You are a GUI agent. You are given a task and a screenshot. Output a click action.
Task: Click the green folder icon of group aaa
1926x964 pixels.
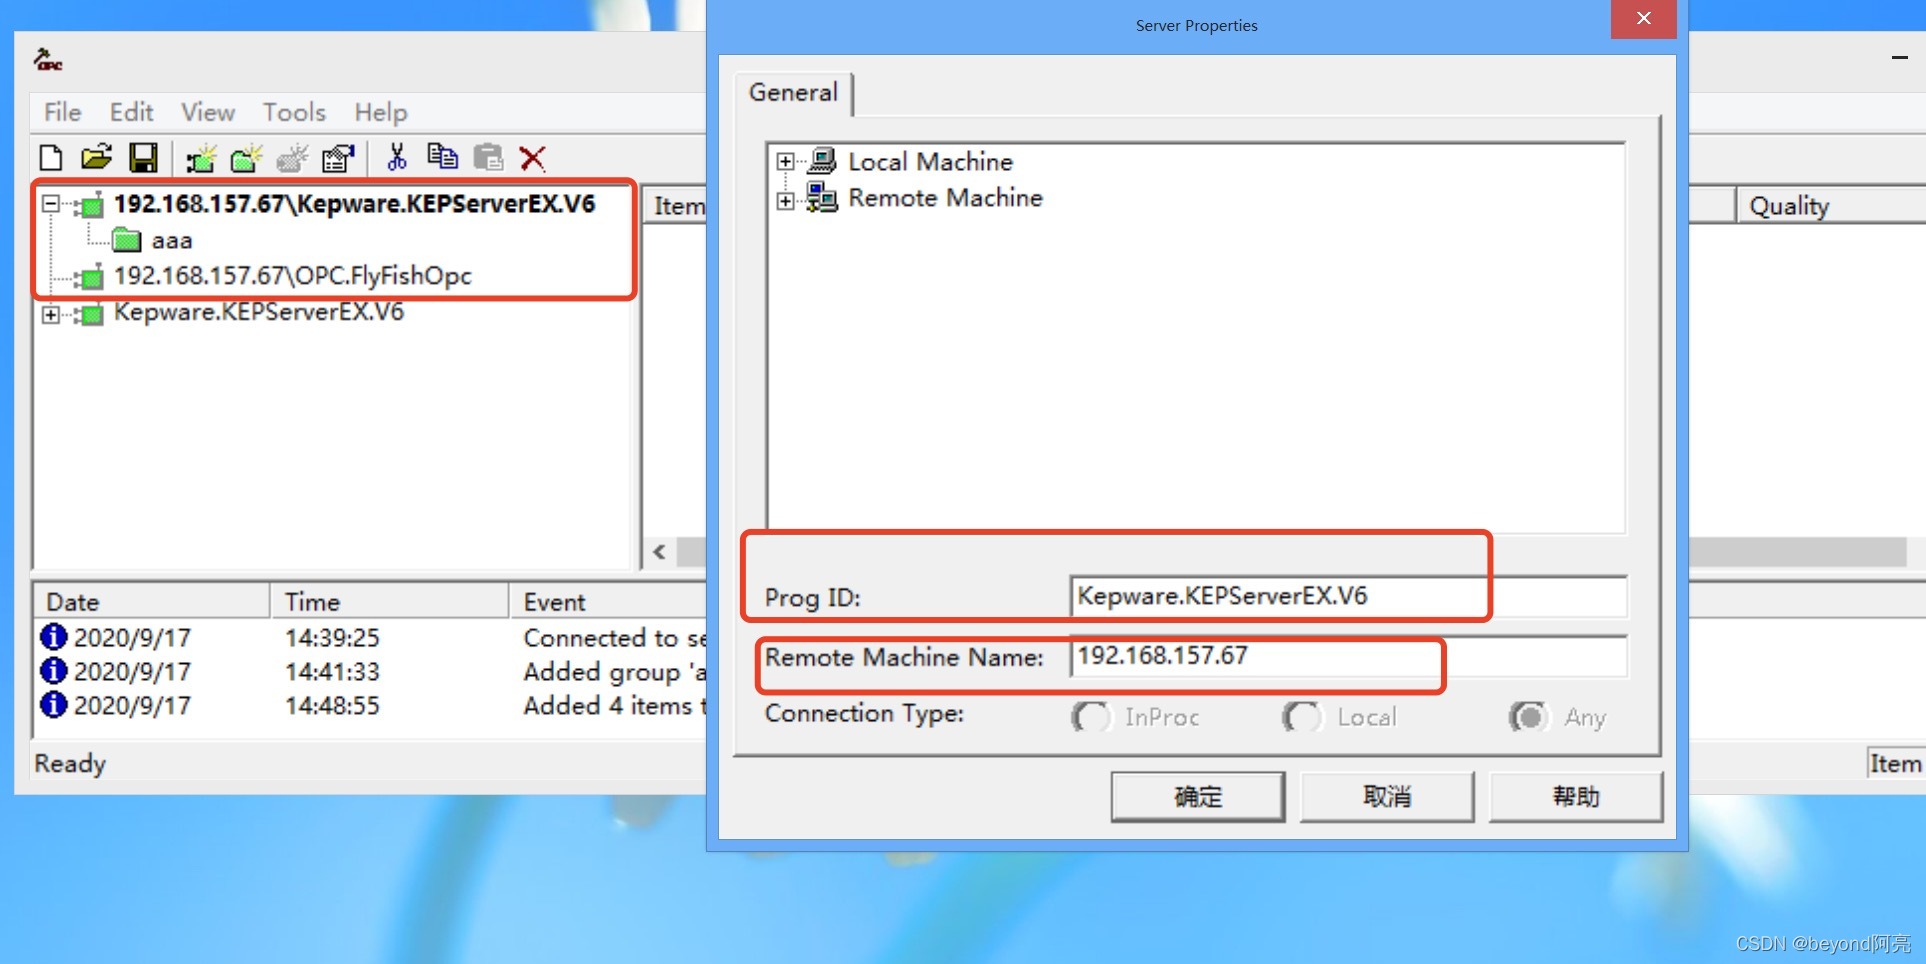[x=126, y=240]
